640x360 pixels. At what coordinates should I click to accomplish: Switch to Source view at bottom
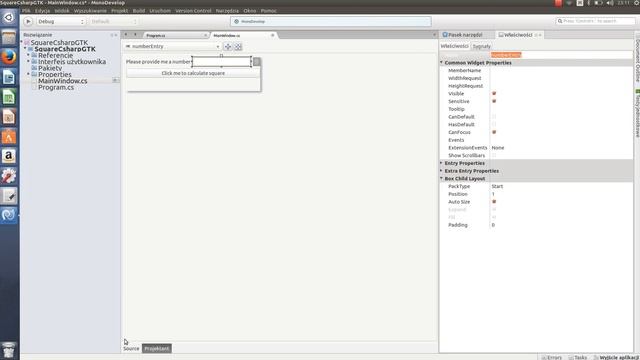click(x=131, y=349)
